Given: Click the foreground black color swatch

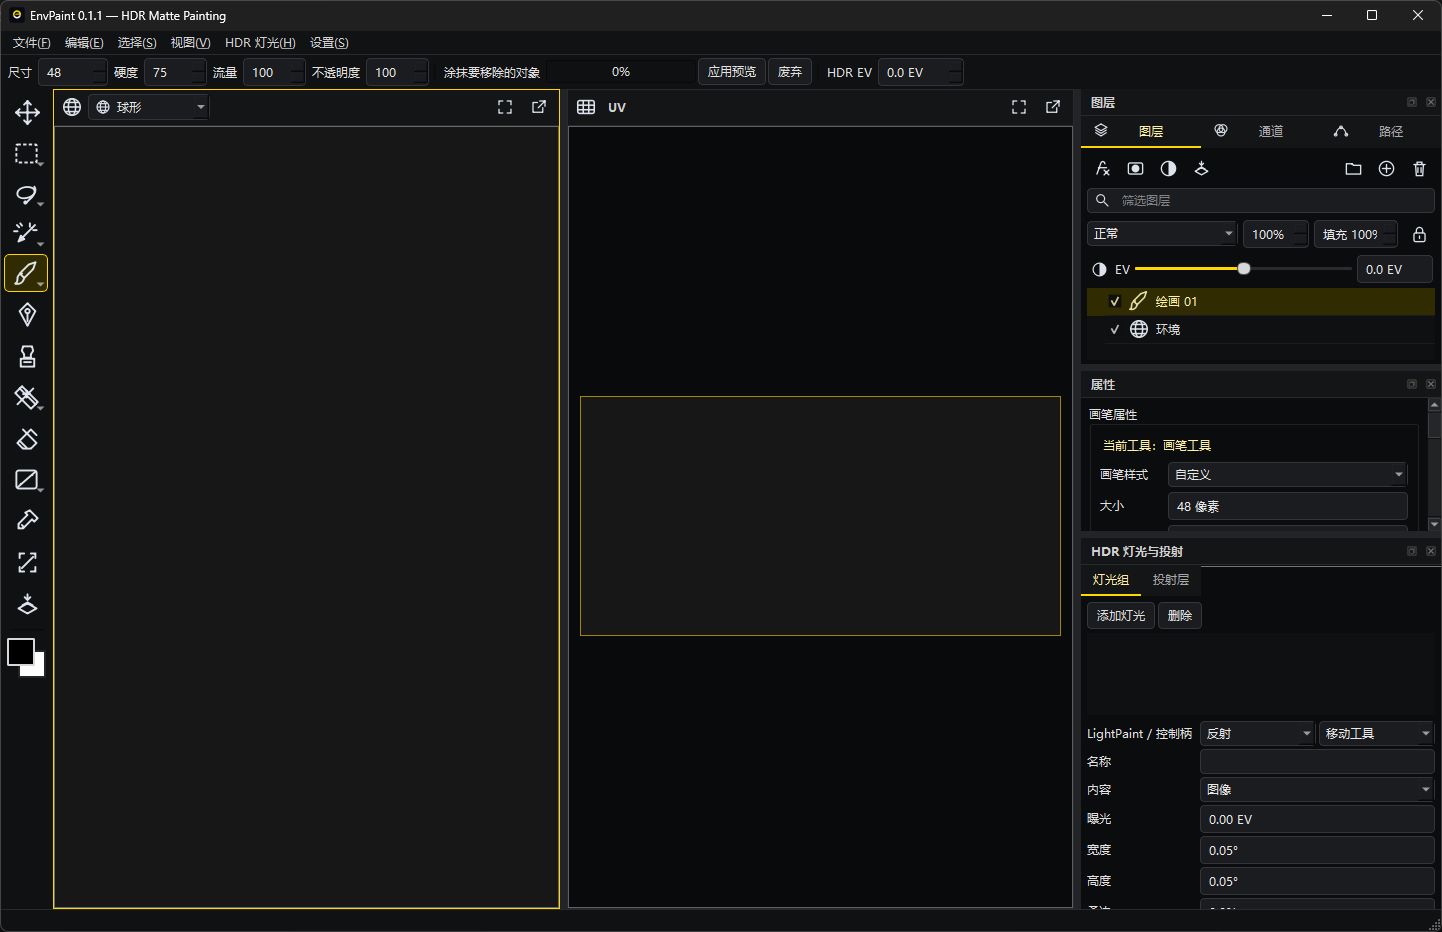Looking at the screenshot, I should [20, 651].
